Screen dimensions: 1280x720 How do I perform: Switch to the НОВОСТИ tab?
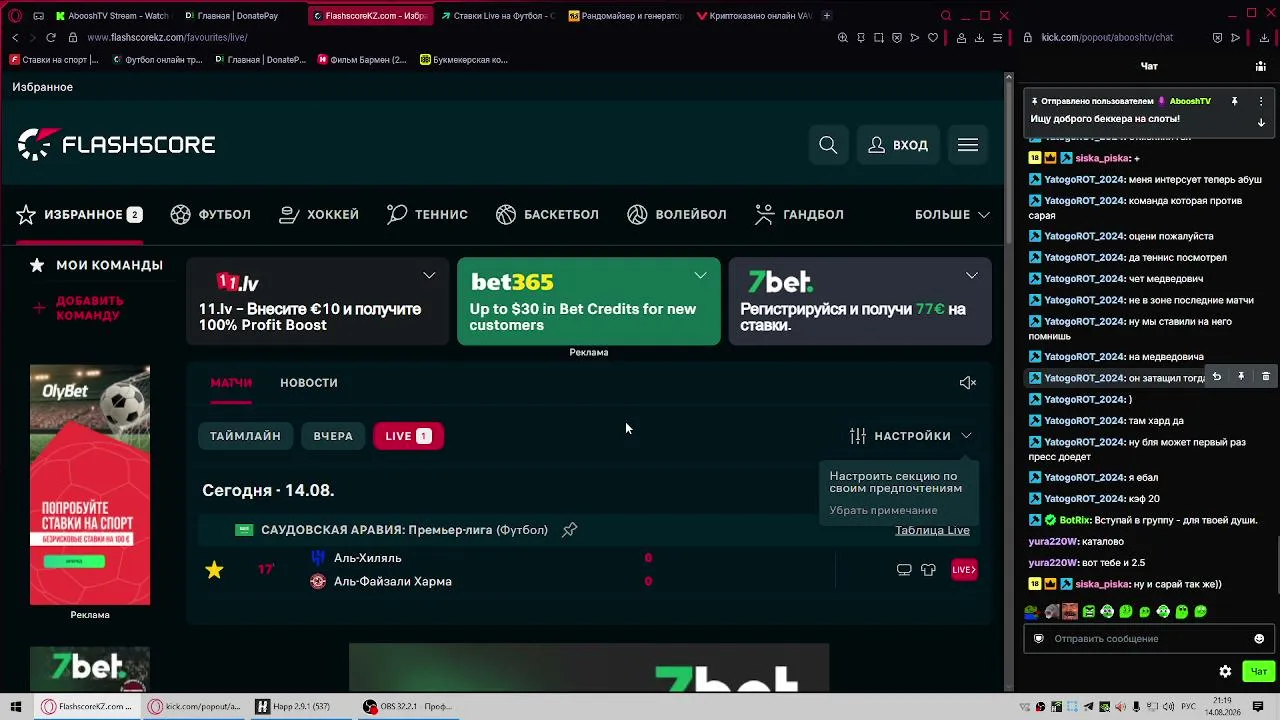pos(309,383)
